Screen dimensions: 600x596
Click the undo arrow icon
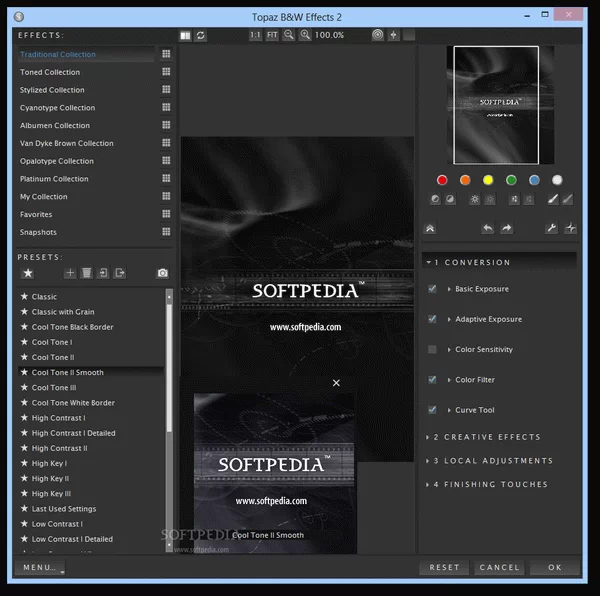pos(487,228)
